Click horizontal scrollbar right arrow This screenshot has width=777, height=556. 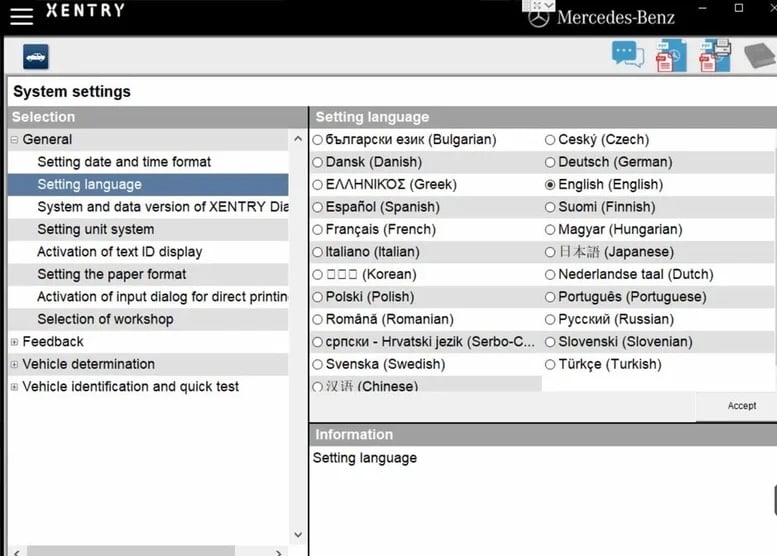pyautogui.click(x=279, y=552)
